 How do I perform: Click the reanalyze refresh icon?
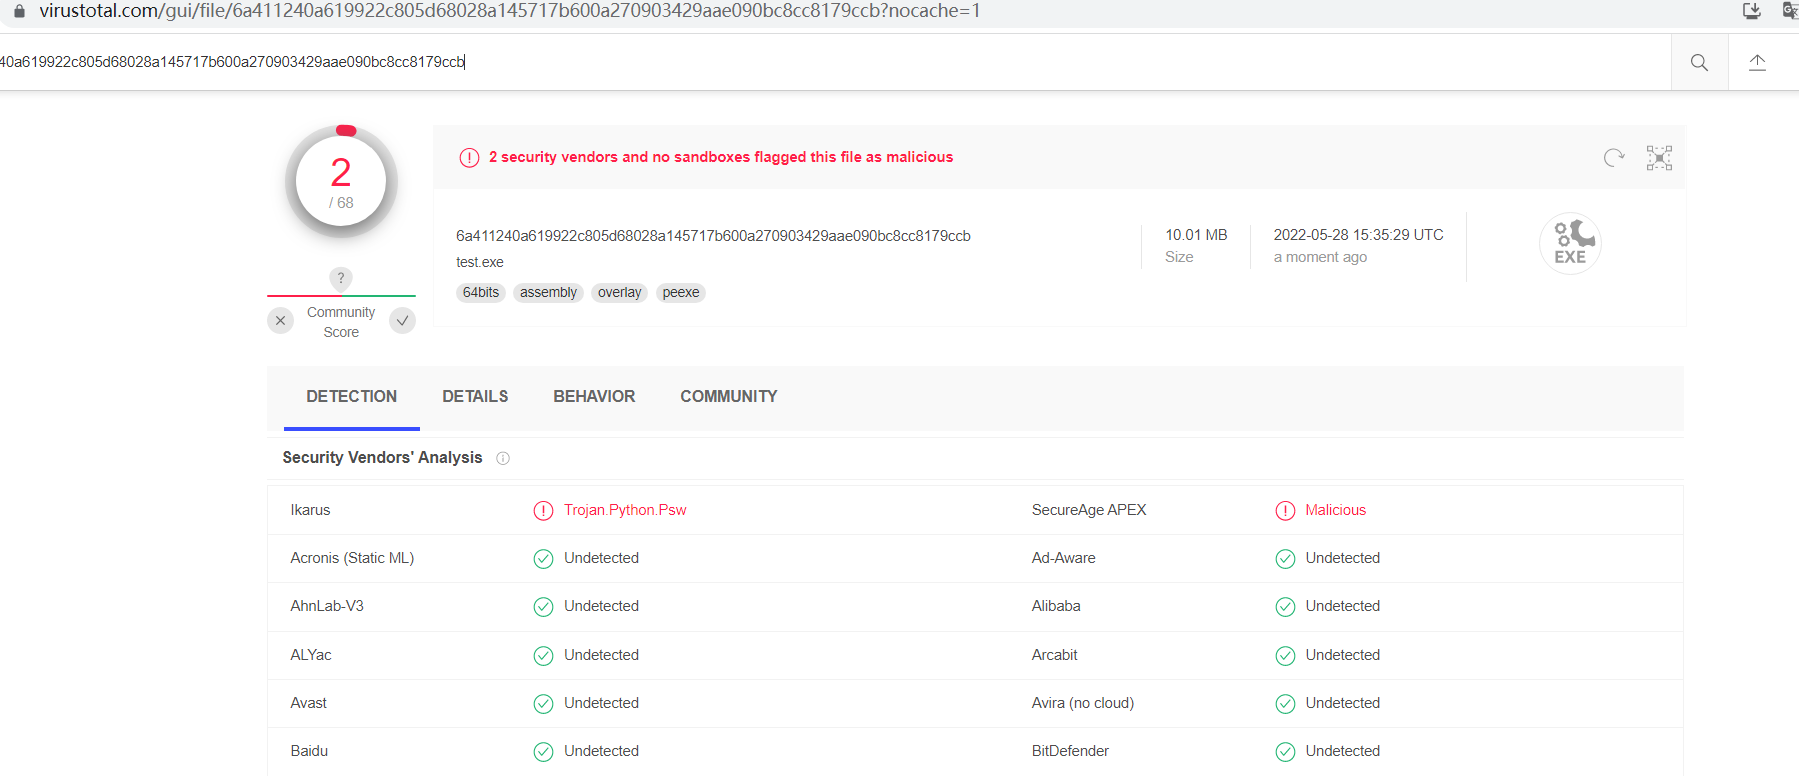click(x=1614, y=158)
